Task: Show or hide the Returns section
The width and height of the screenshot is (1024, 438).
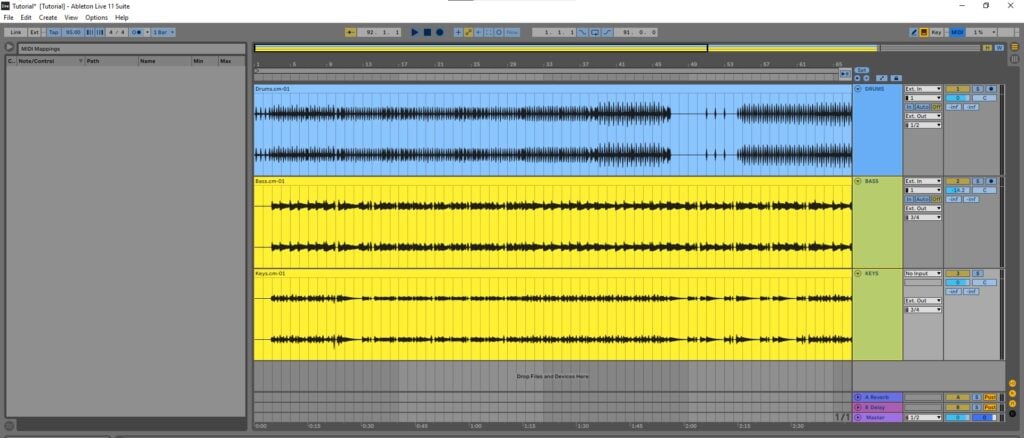Action: [1012, 393]
